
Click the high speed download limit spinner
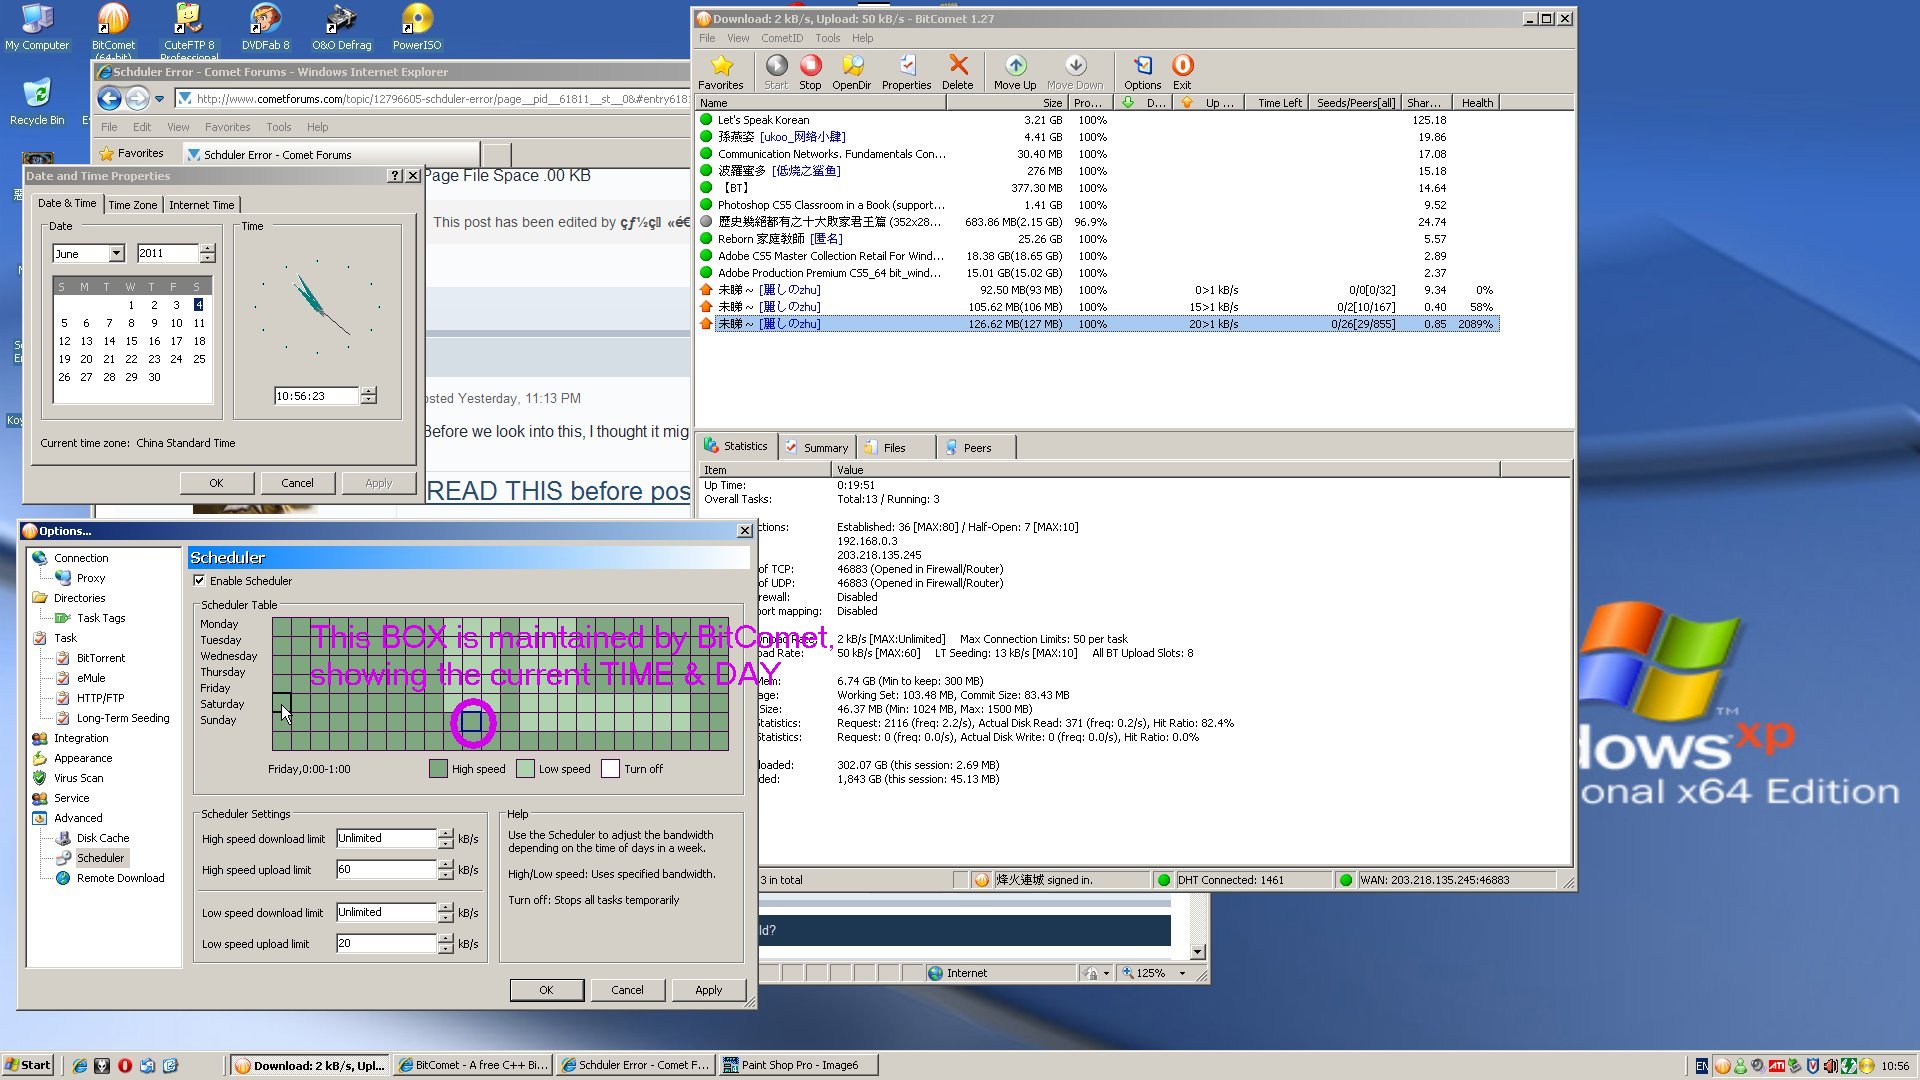(x=446, y=839)
